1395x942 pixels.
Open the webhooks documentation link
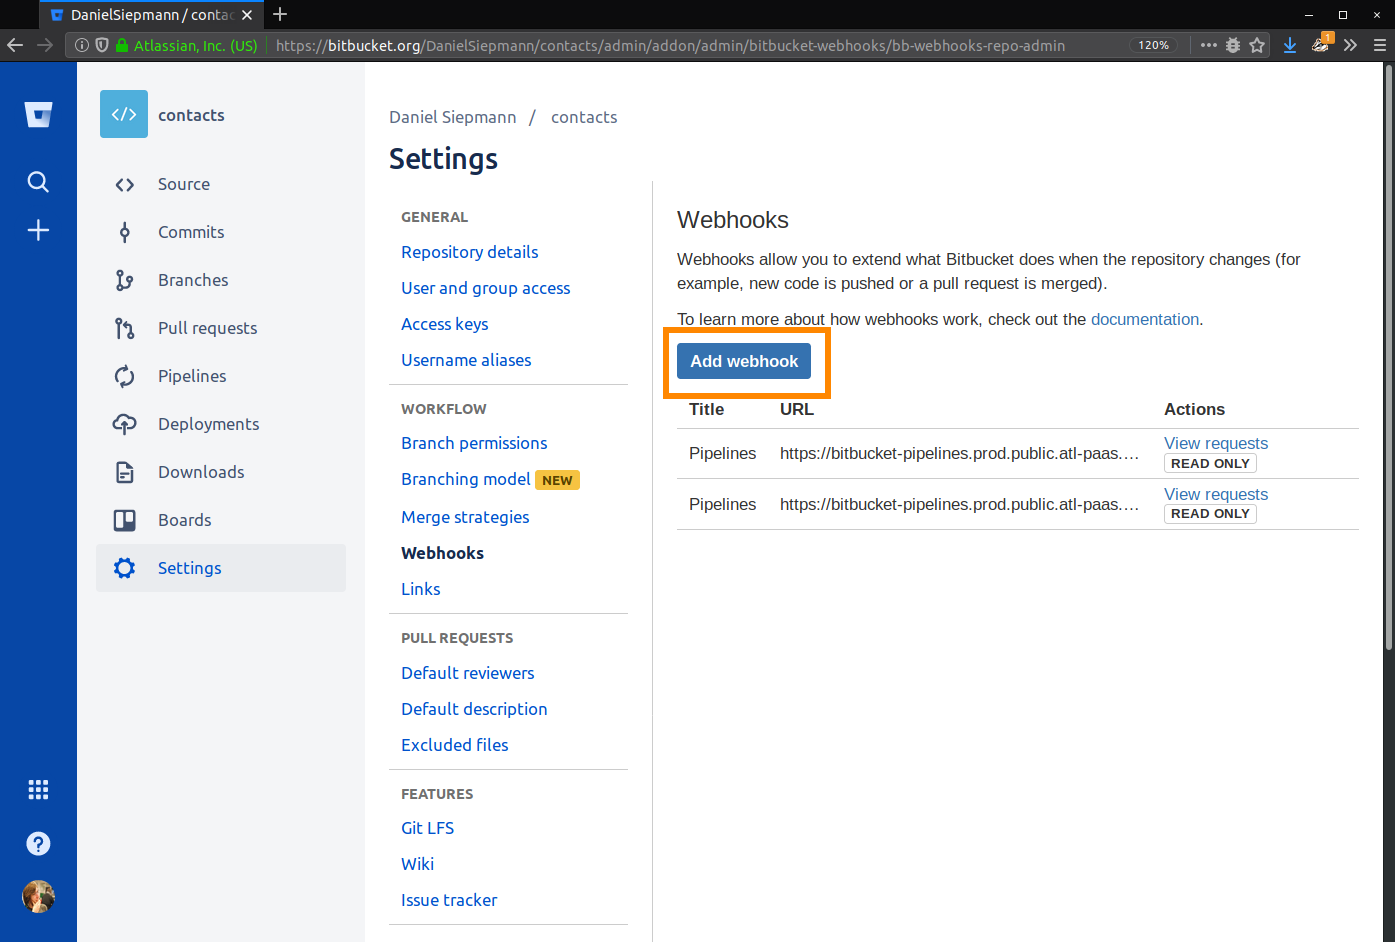tap(1145, 319)
